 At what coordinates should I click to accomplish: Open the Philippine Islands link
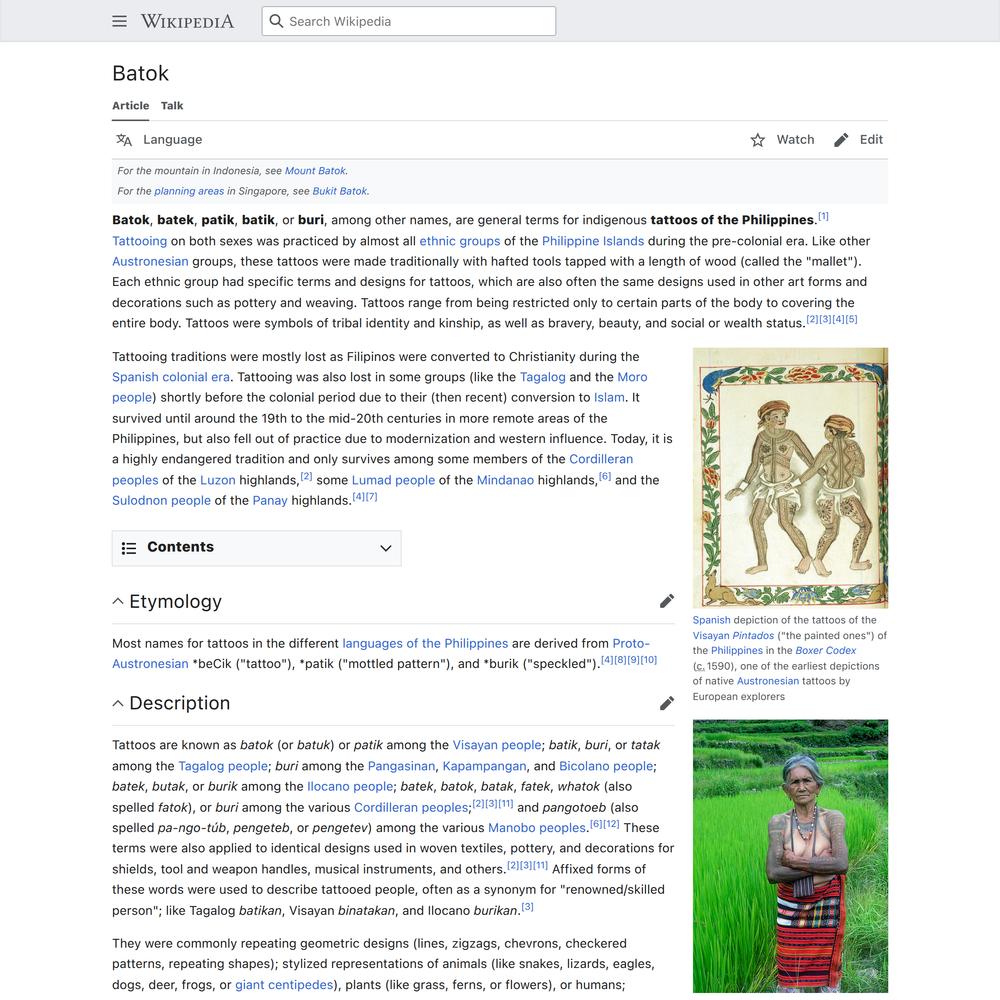click(x=593, y=241)
